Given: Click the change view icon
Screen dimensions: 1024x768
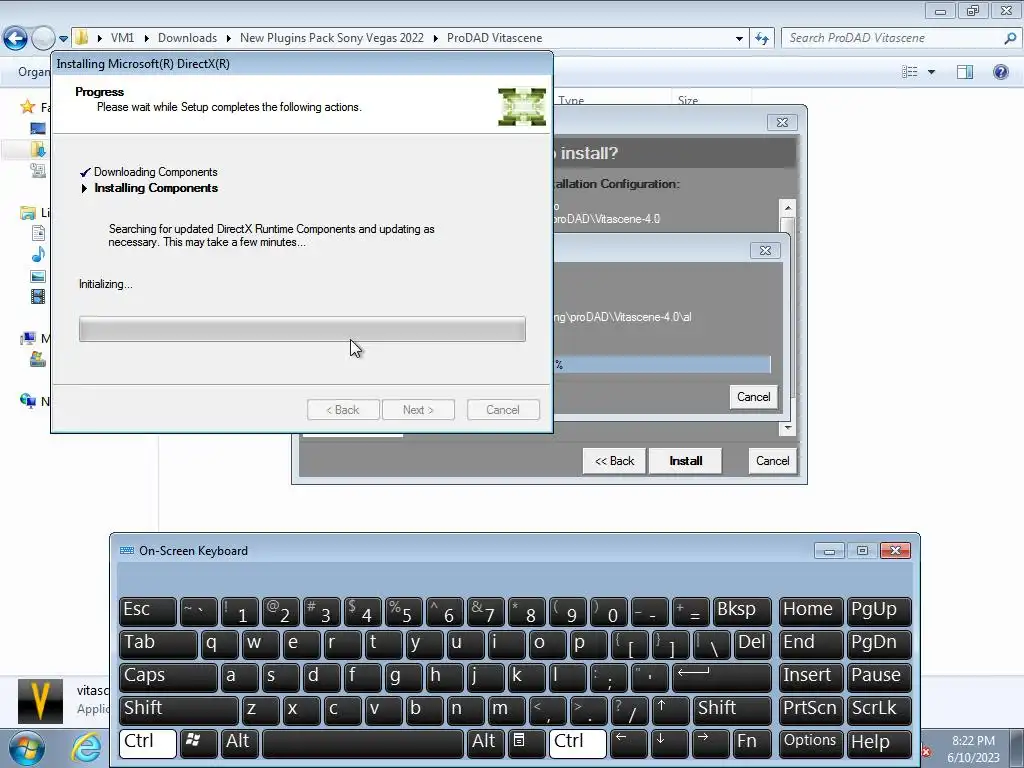Looking at the screenshot, I should click(x=909, y=72).
